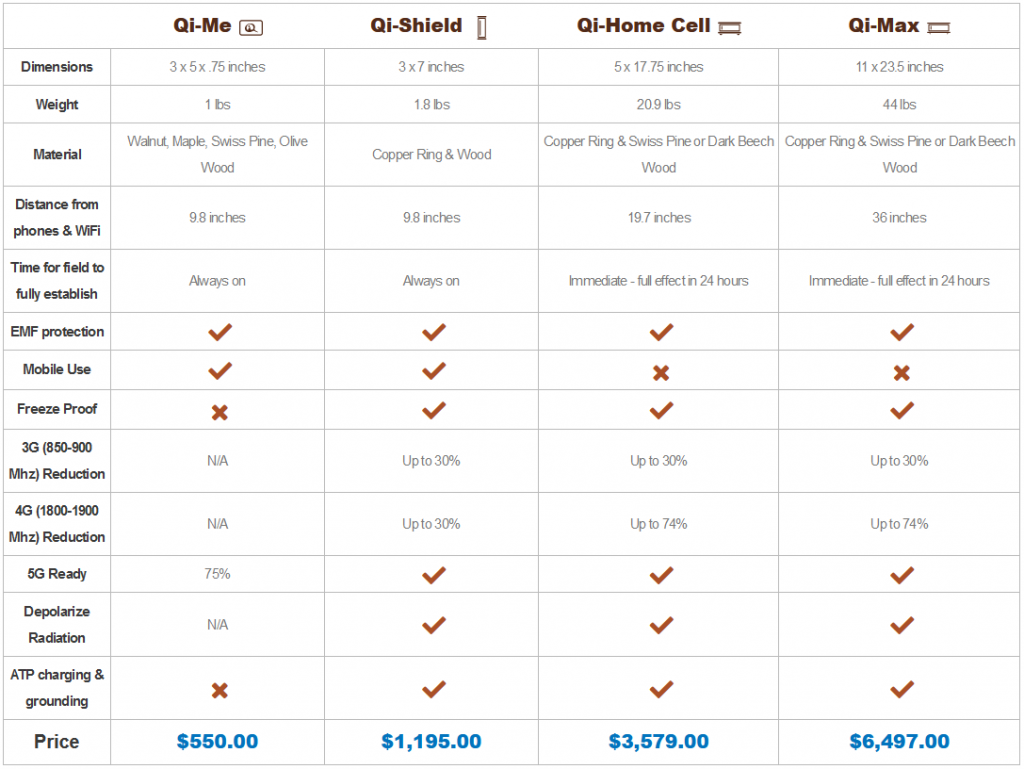Click the Qi-Home Cell device icon
Screen dimensions: 1024x769
pos(729,27)
